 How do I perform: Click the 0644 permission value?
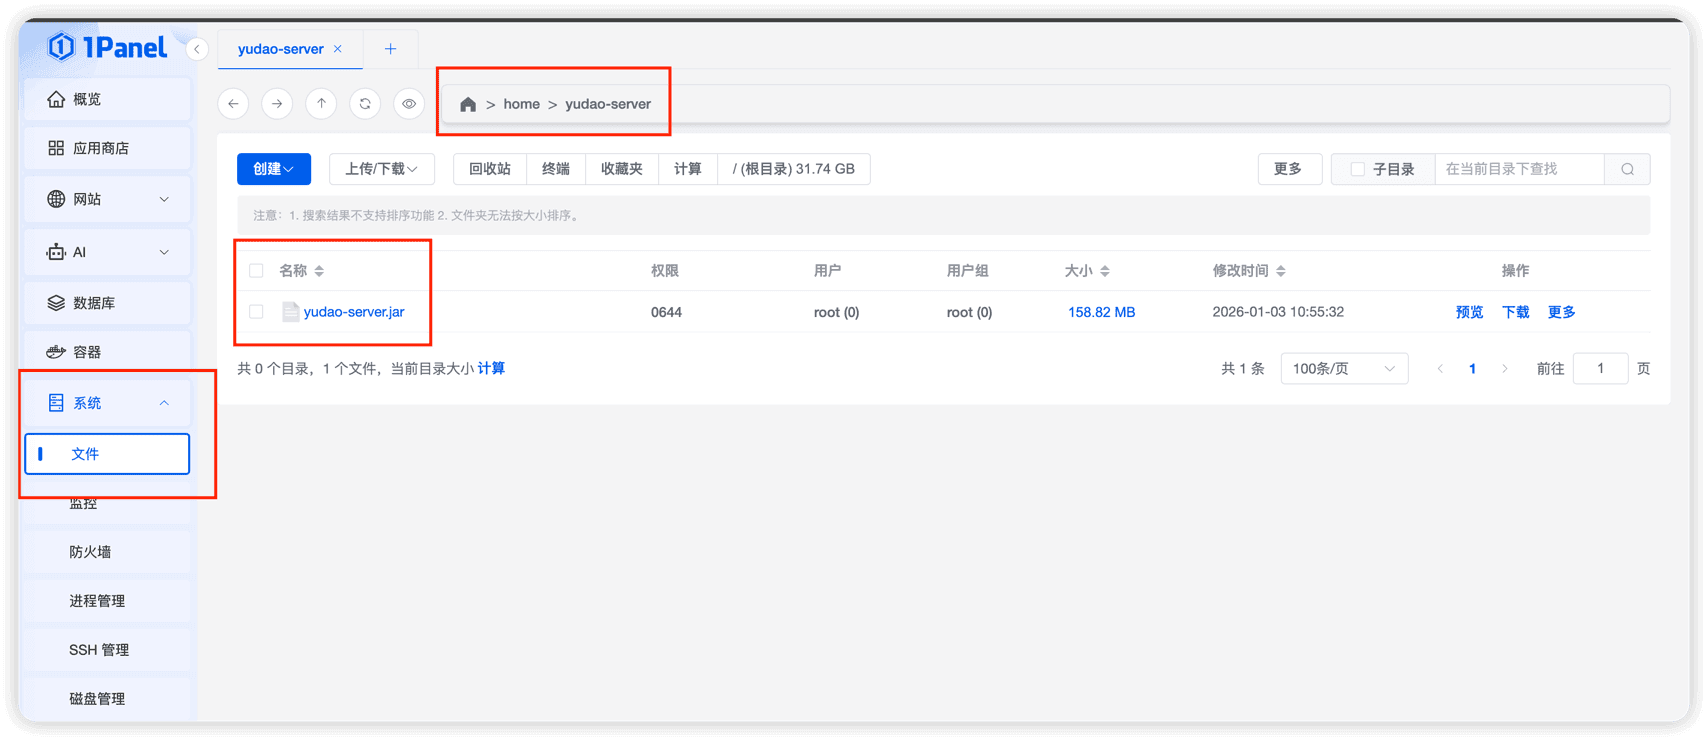(666, 312)
